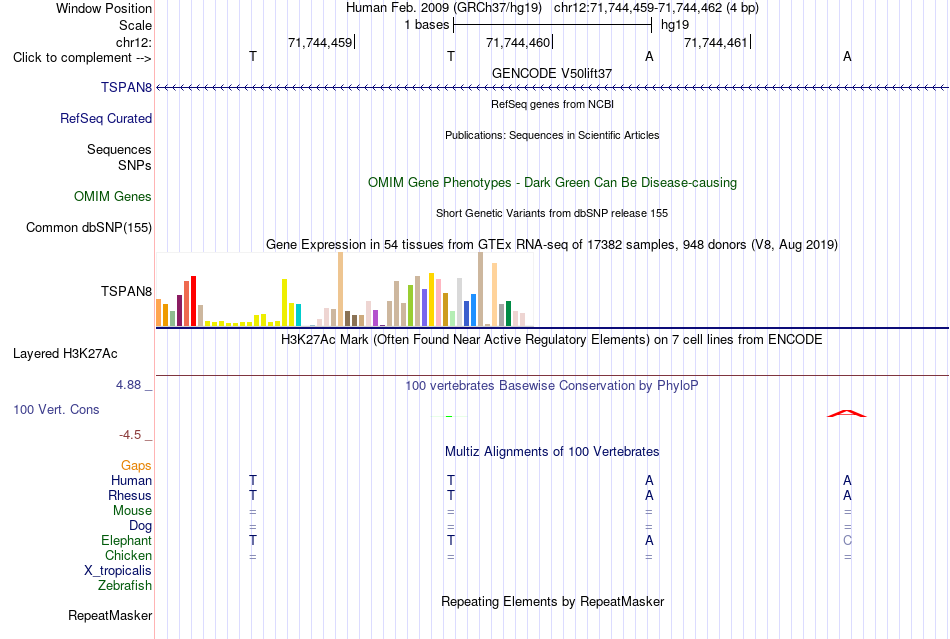Click the TSPAN8 GTEx expression label
950x639 pixels.
click(126, 291)
